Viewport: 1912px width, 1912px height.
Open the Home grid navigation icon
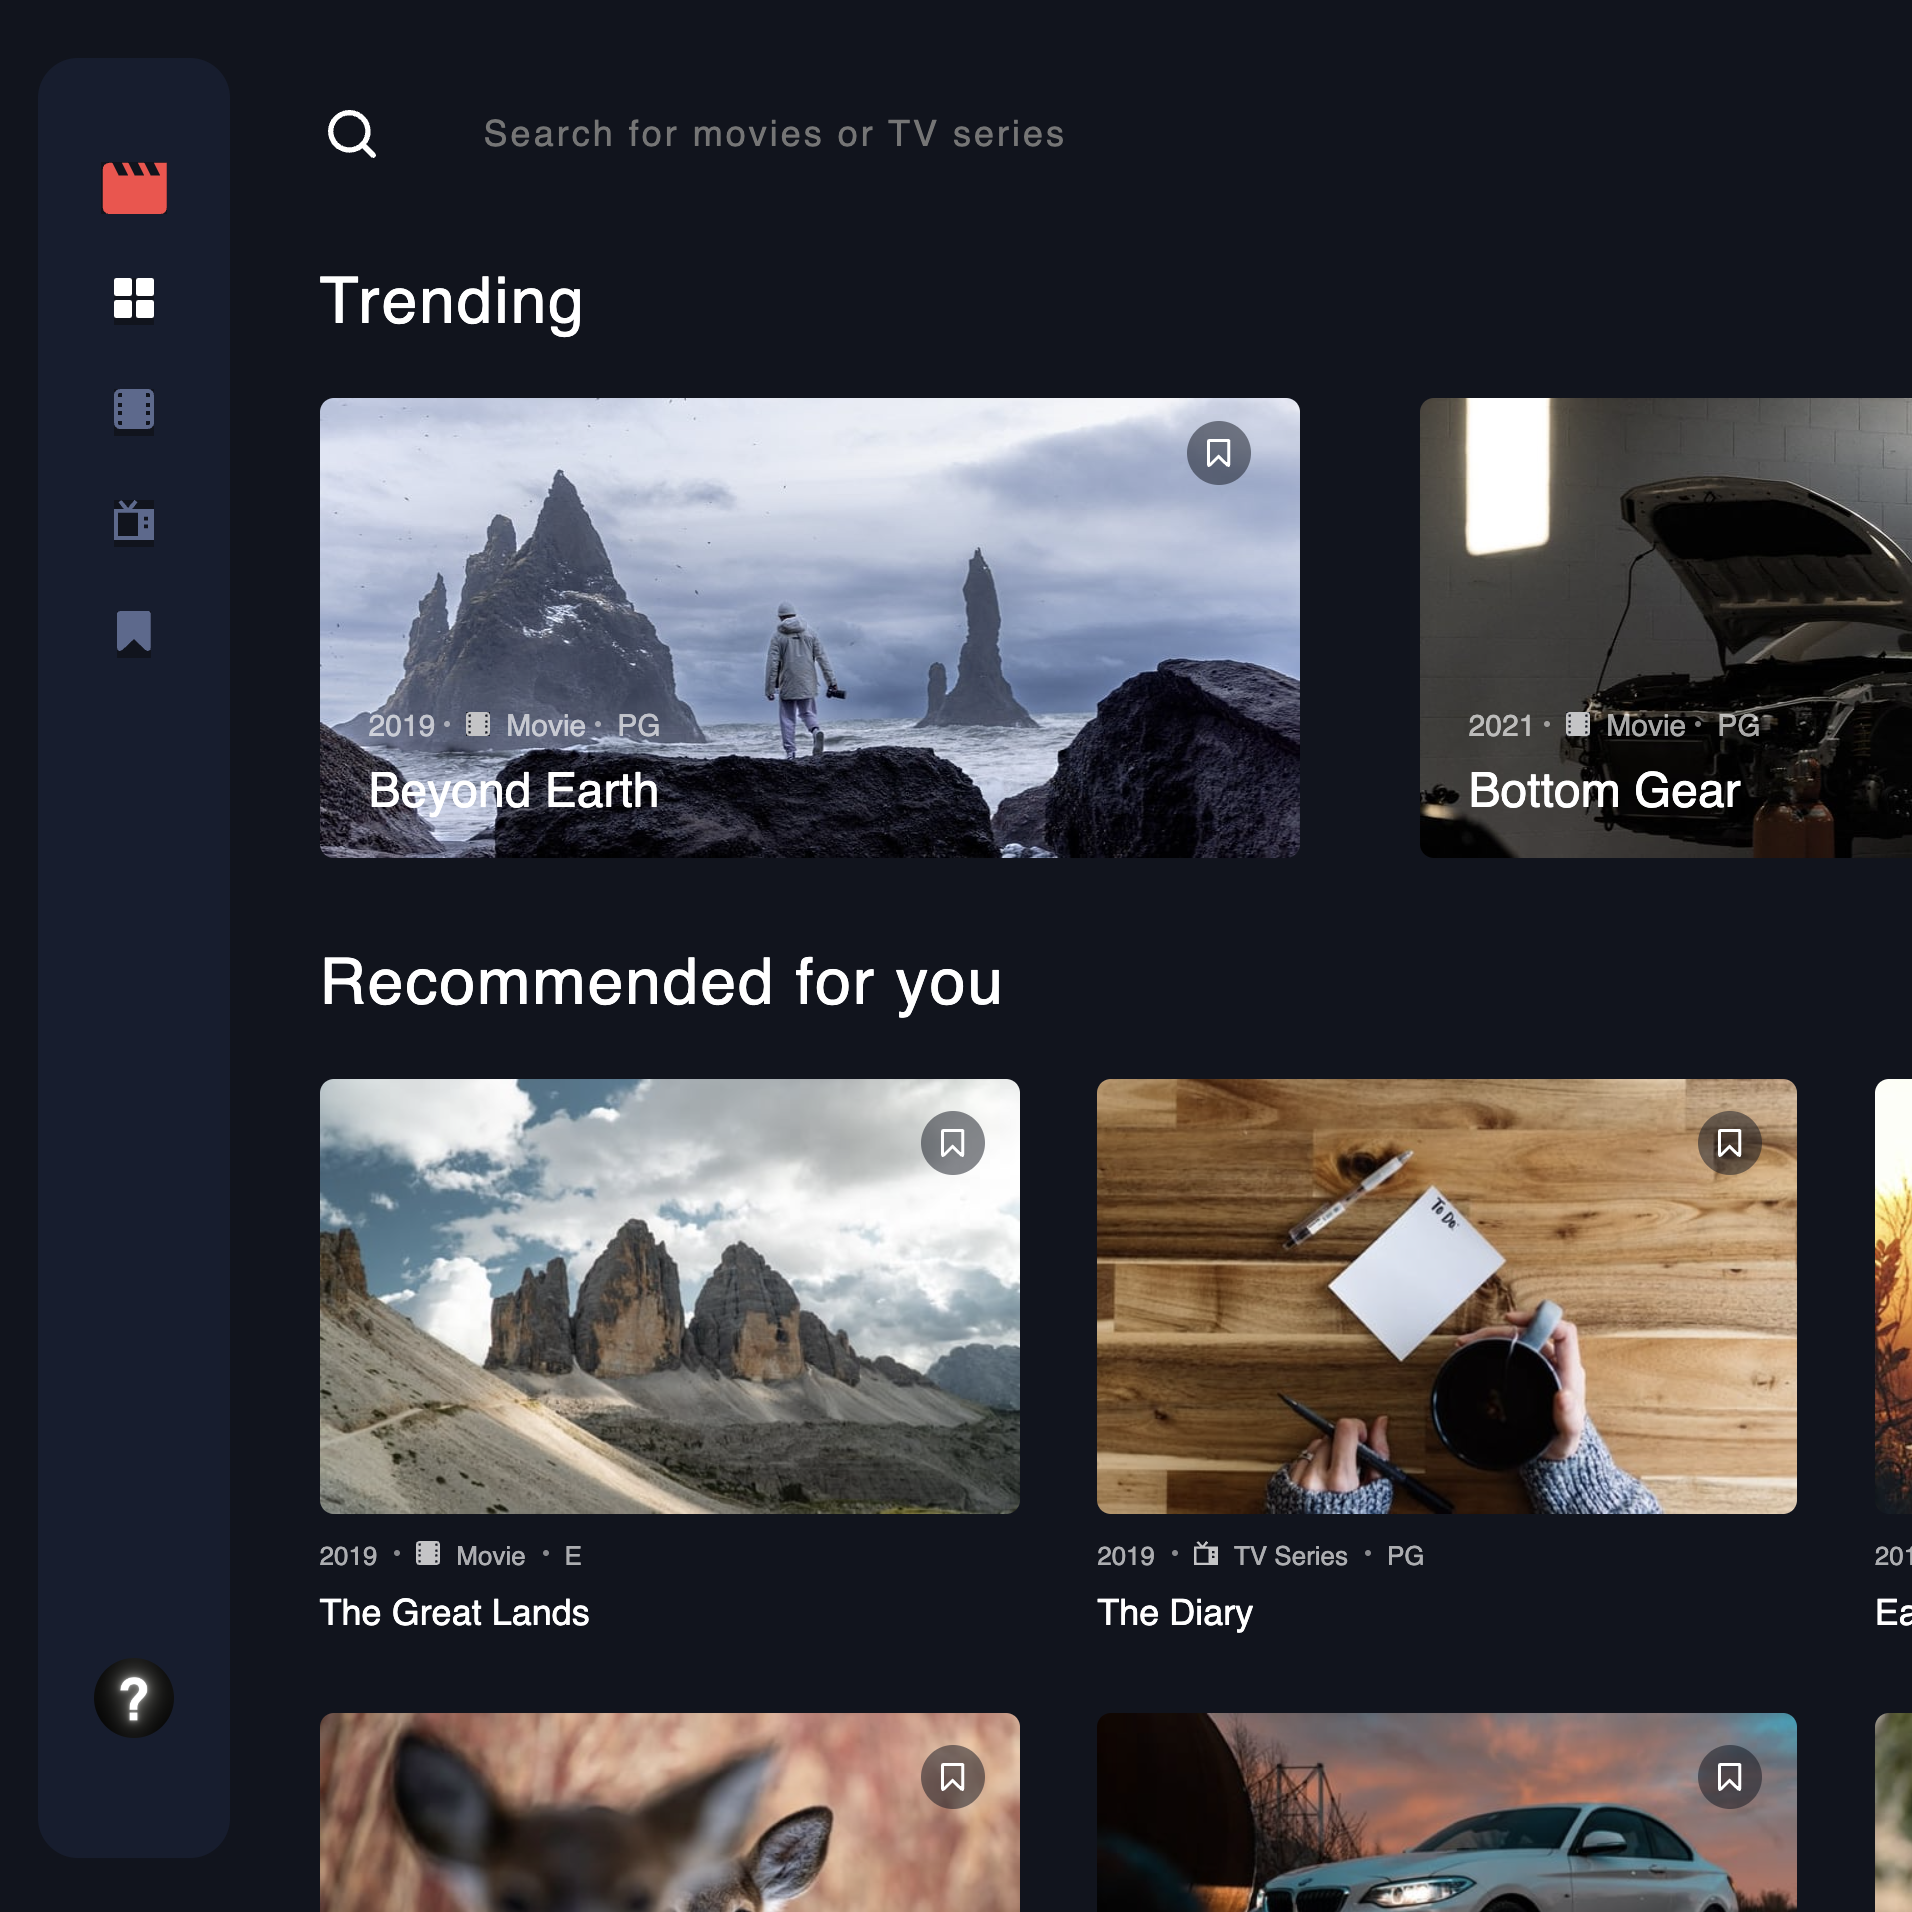pos(134,298)
